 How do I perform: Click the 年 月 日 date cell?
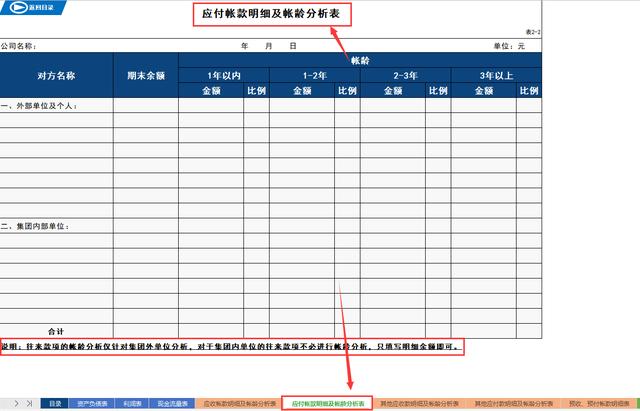tap(269, 46)
